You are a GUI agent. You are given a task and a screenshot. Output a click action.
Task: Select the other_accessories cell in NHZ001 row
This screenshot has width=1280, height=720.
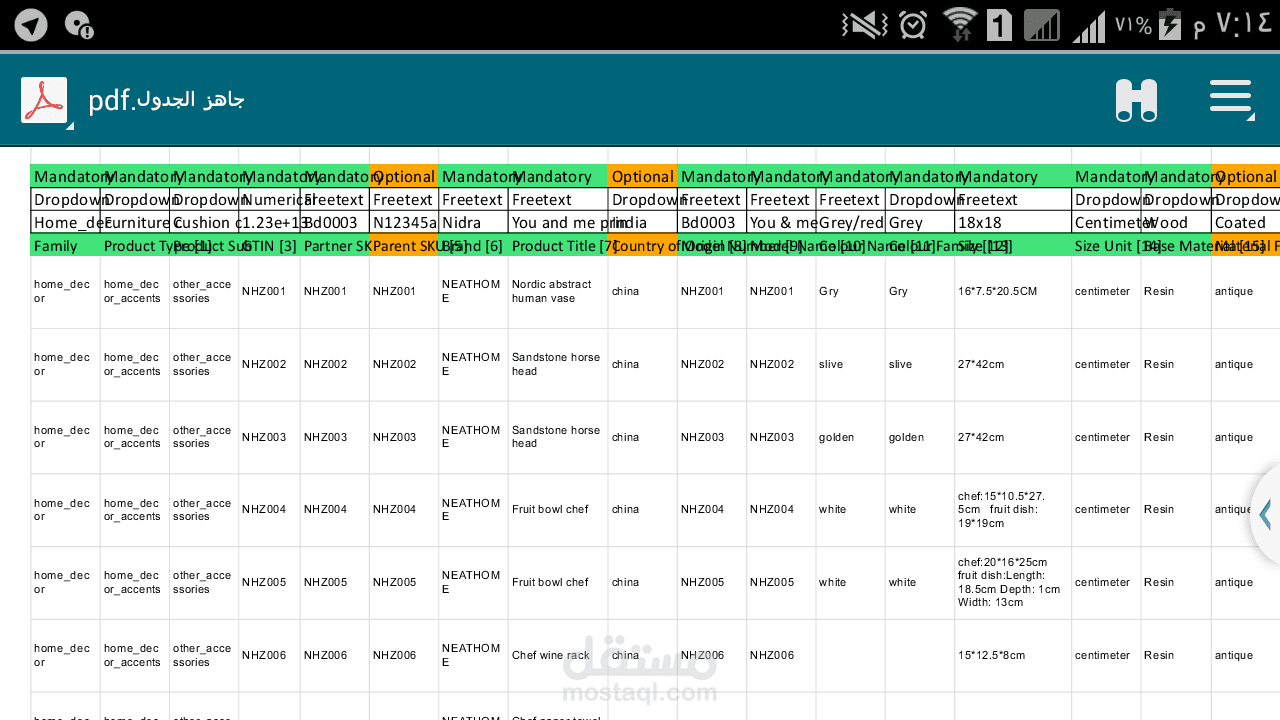[x=202, y=291]
